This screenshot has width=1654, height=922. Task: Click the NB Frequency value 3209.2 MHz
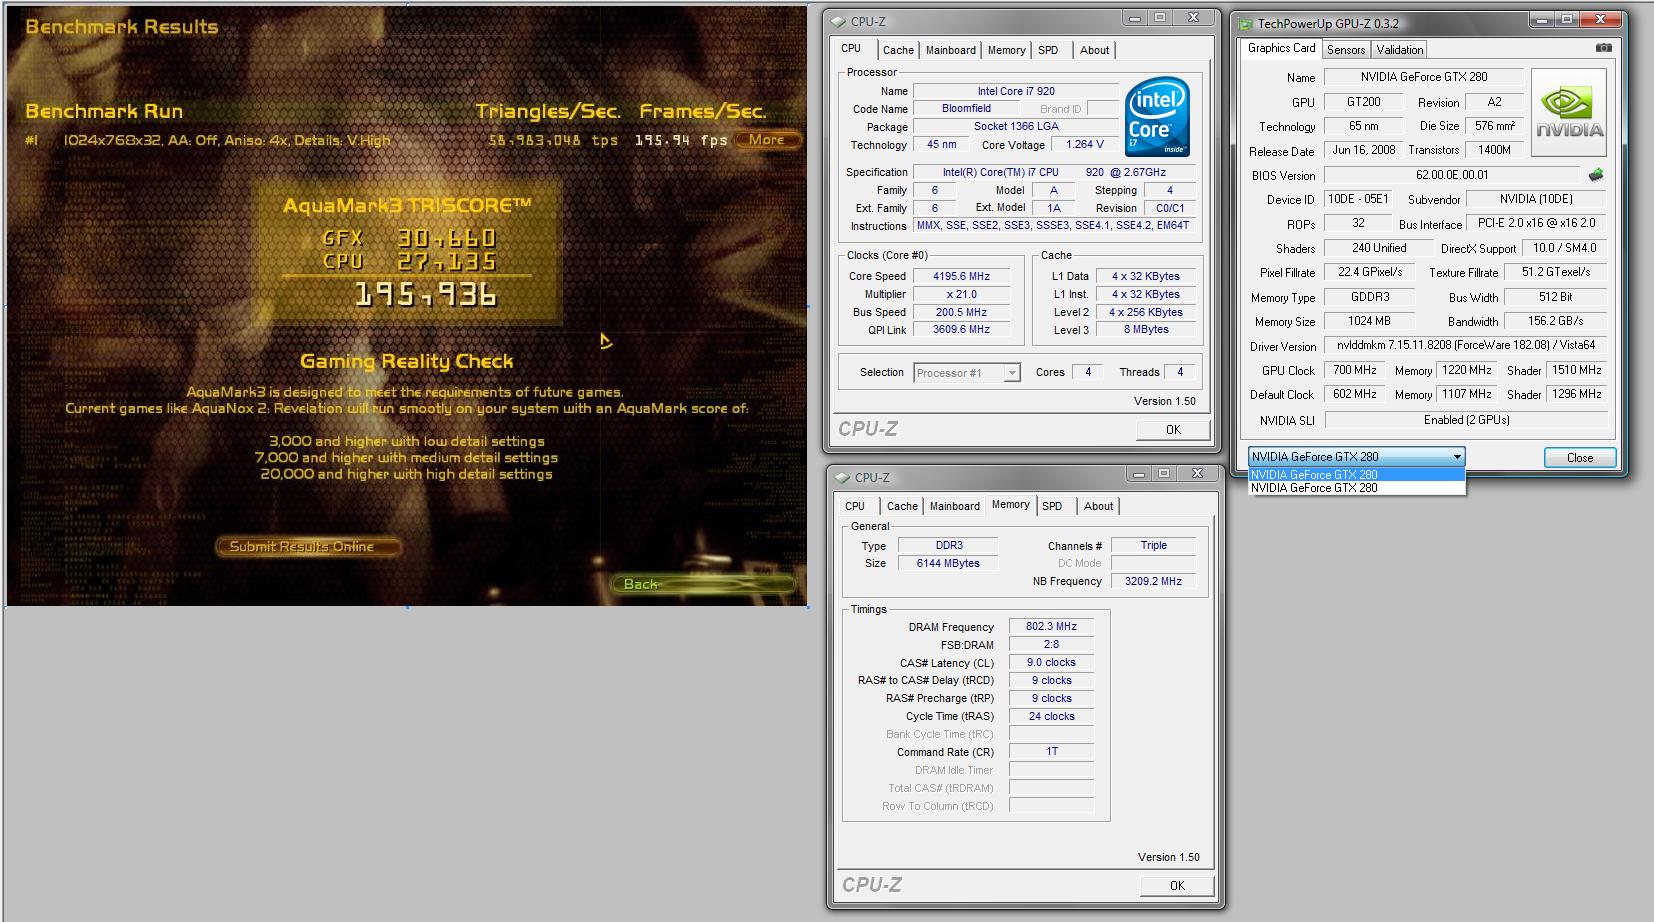pos(1153,581)
